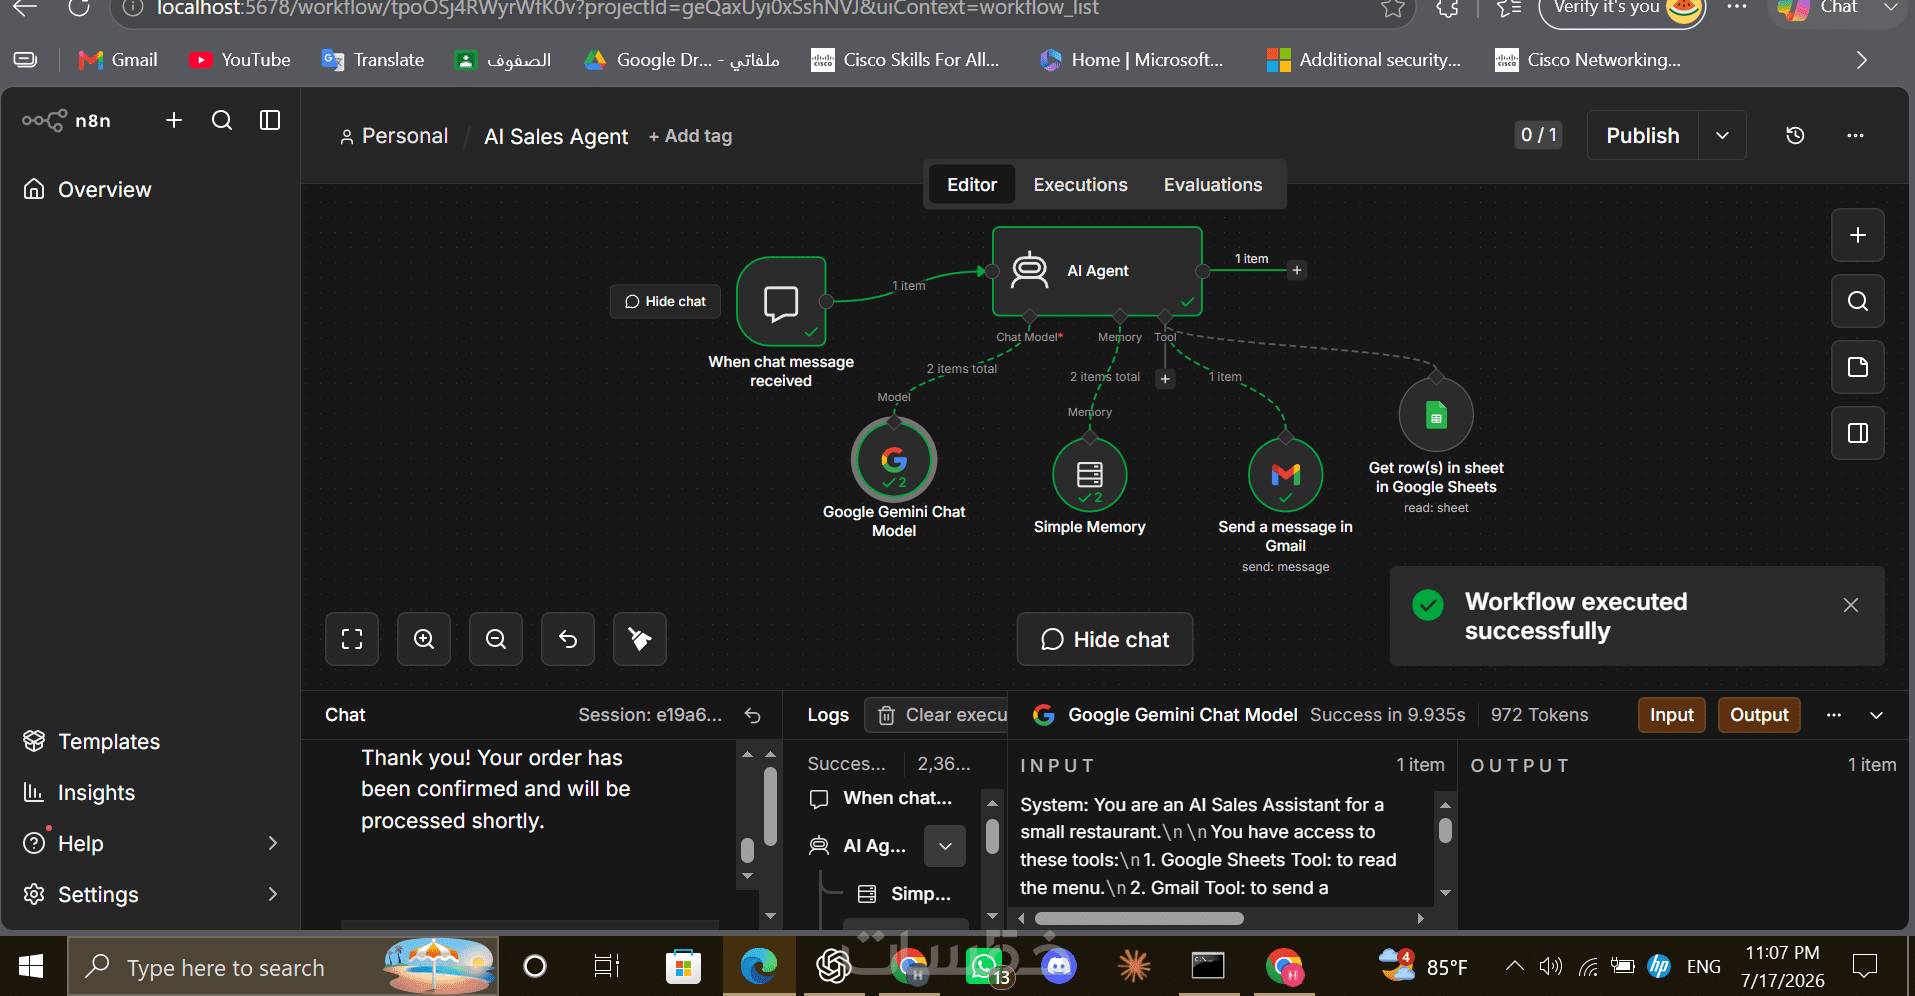This screenshot has width=1915, height=996.
Task: Add a node using the canvas plus button
Action: [1858, 235]
